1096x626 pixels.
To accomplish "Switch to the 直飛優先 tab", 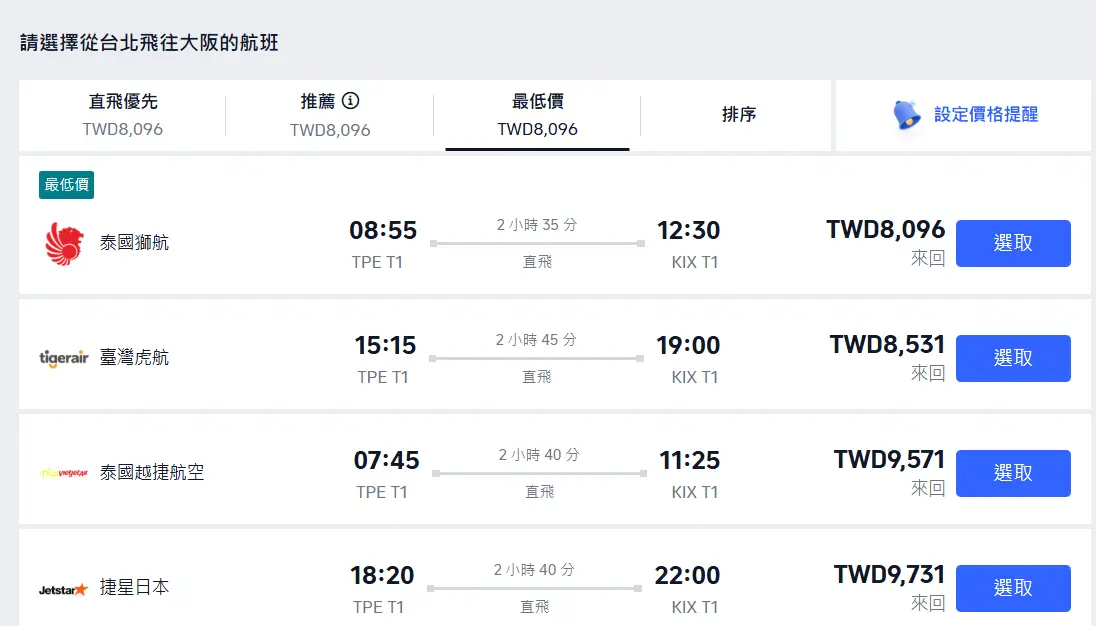I will (x=123, y=114).
